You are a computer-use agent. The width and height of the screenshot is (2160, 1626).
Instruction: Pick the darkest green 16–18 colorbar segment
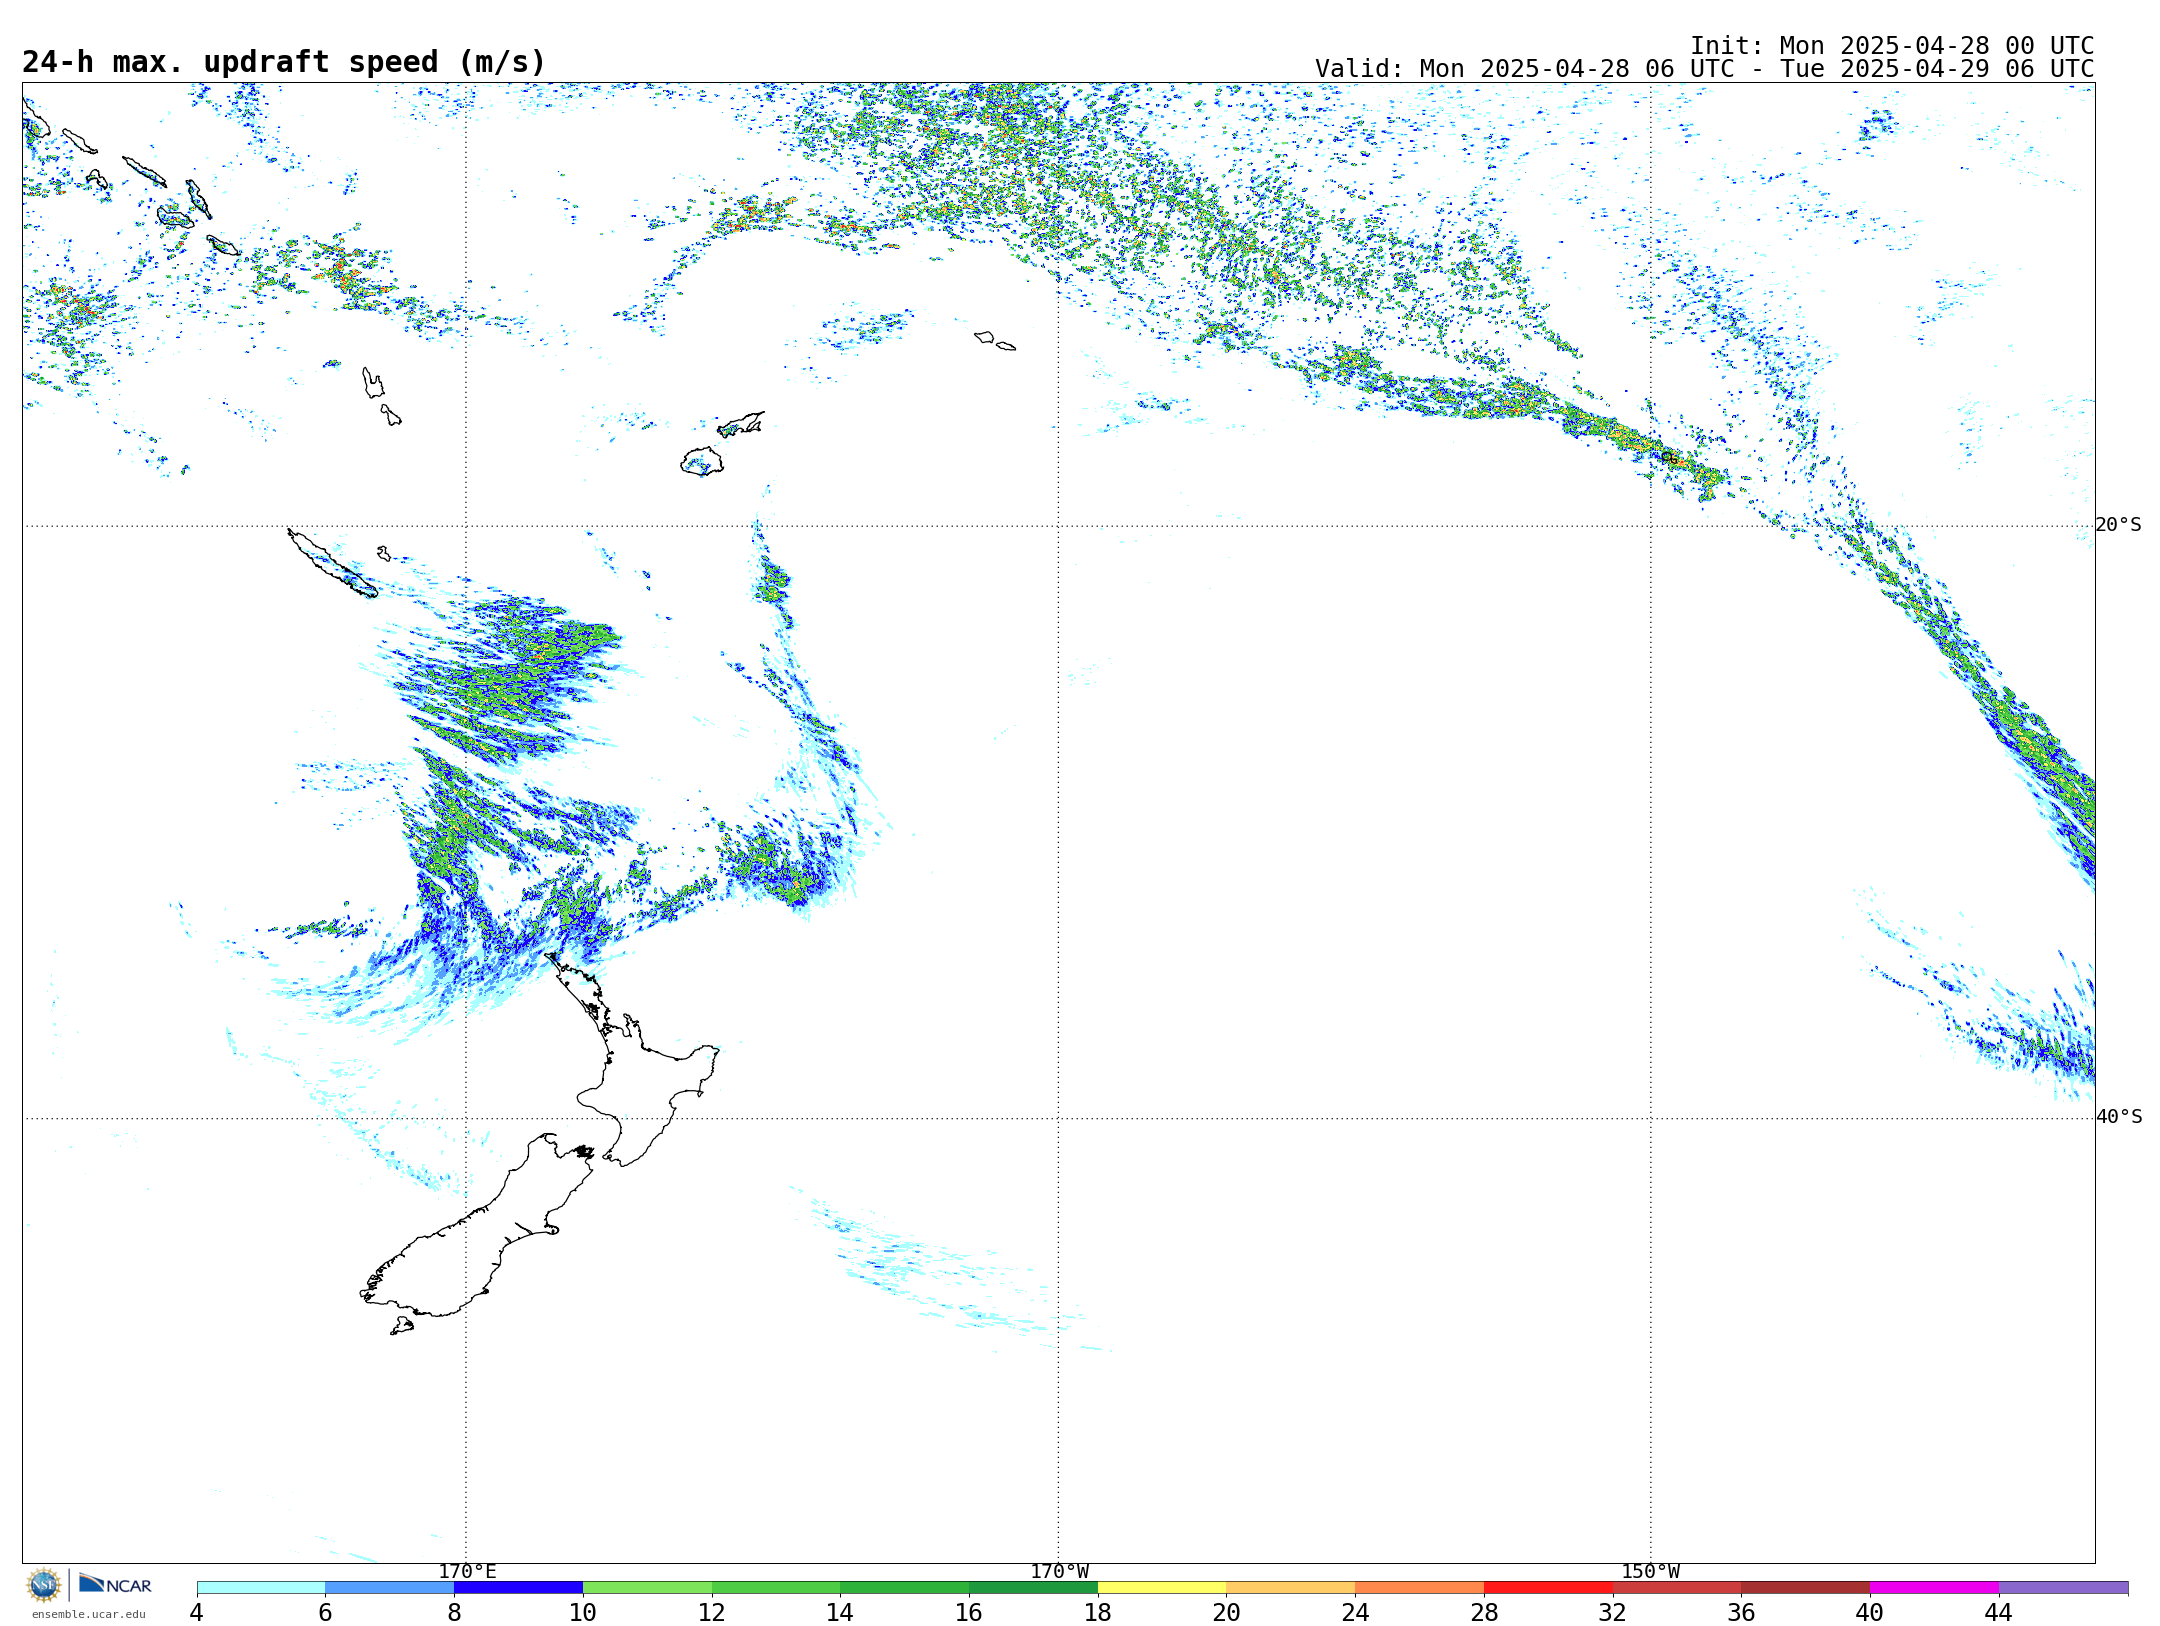coord(1034,1587)
